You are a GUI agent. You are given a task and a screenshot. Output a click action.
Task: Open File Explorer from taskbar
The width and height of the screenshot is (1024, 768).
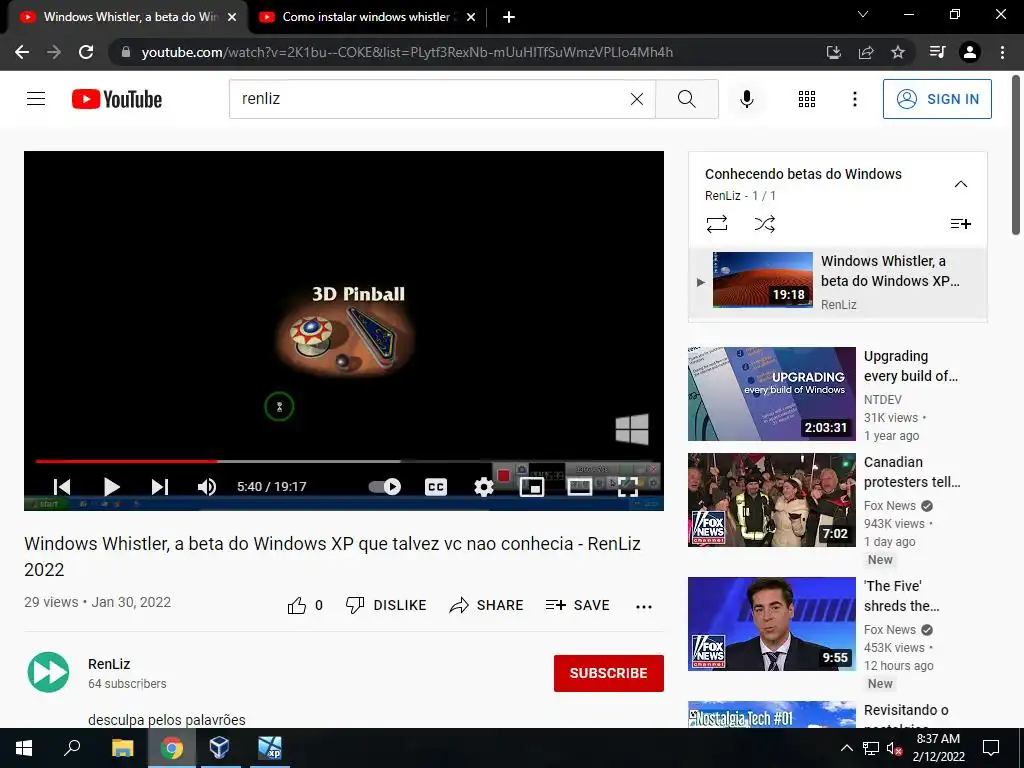point(122,748)
